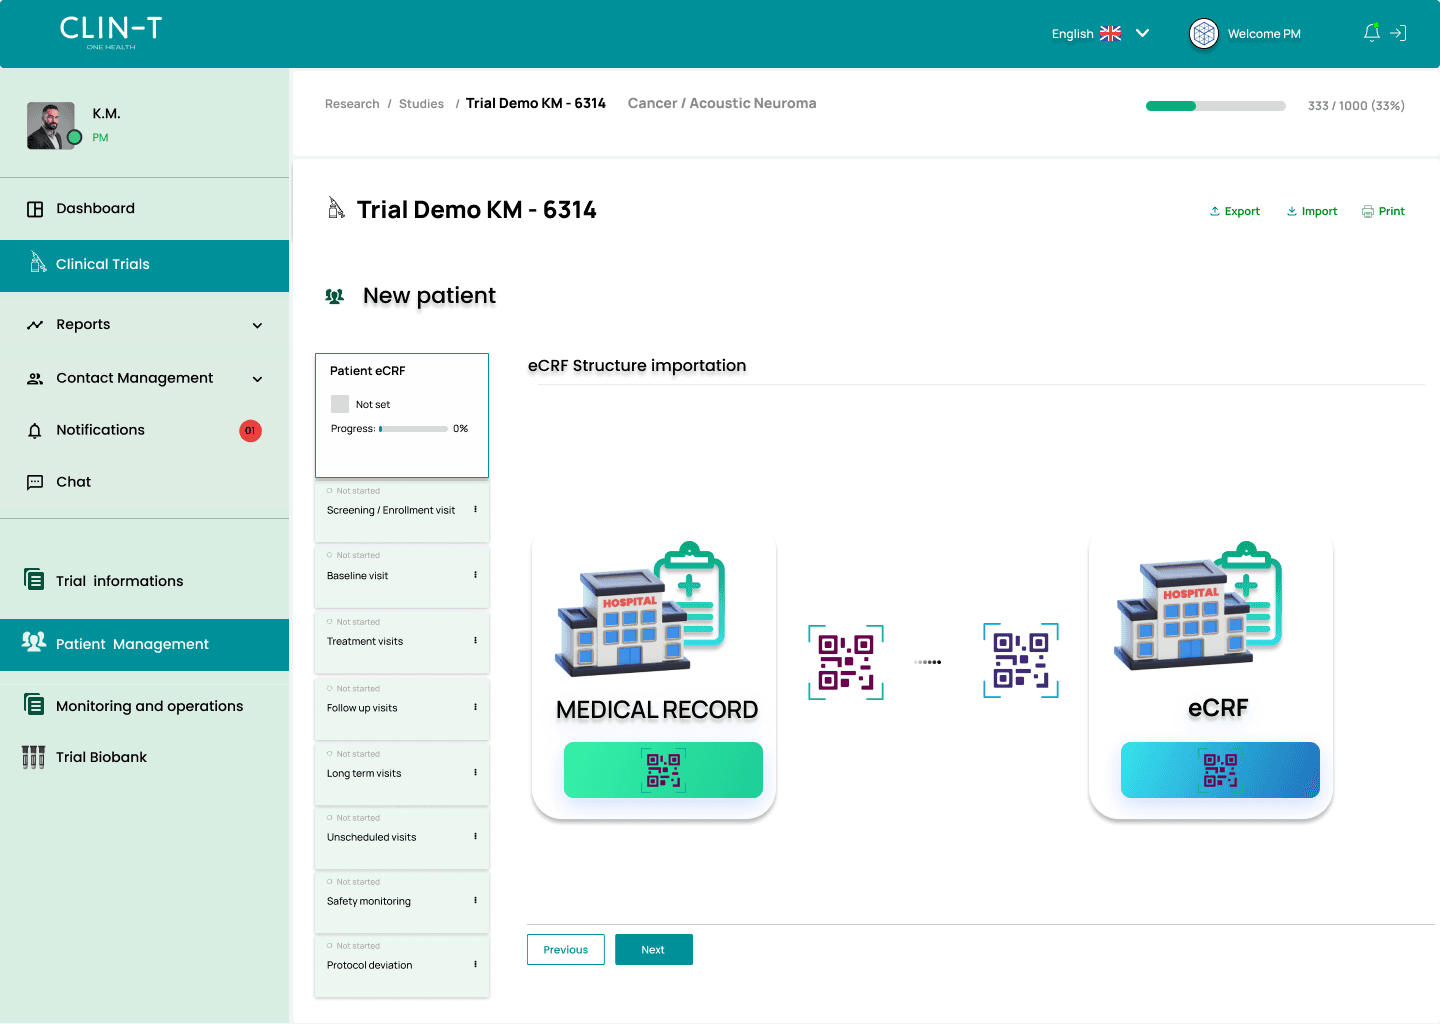This screenshot has height=1024, width=1440.
Task: Open options menu for Safety monitoring
Action: click(x=475, y=901)
